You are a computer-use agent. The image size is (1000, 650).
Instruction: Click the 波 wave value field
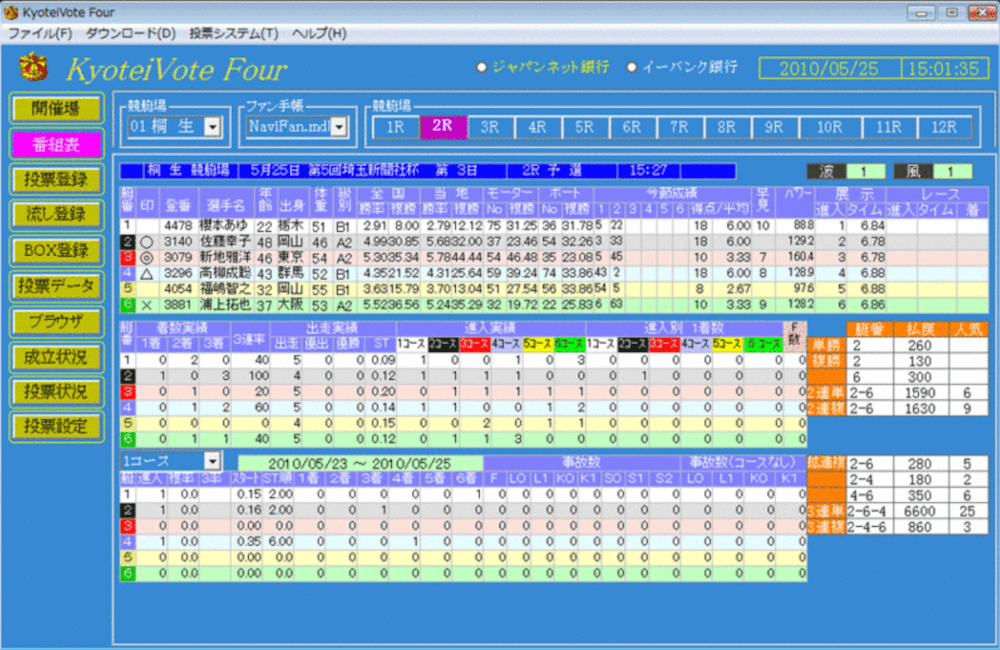tap(865, 171)
